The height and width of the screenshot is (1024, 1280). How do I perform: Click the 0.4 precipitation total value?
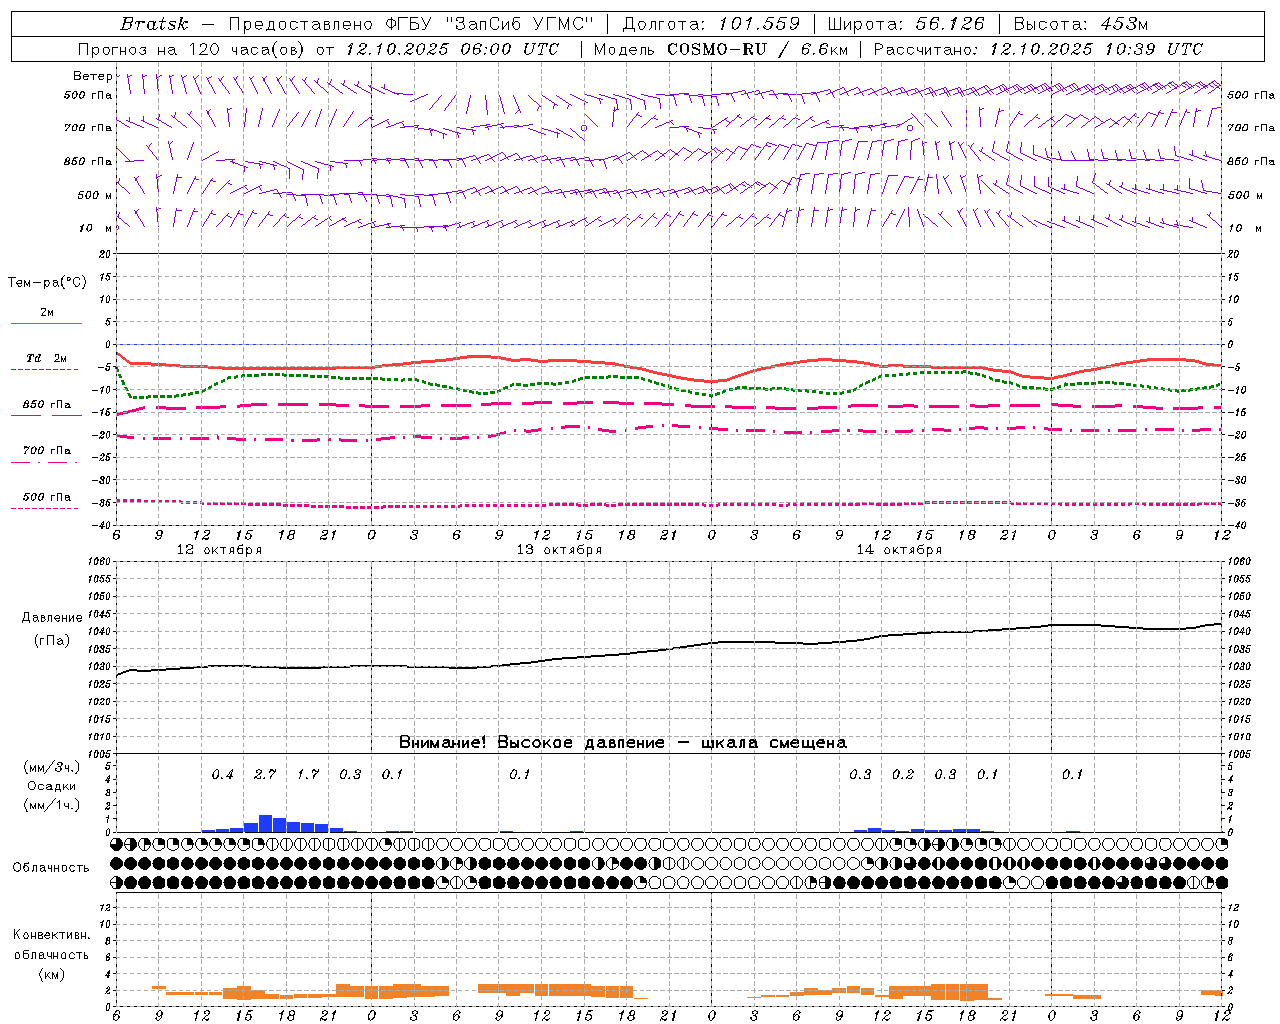pyautogui.click(x=222, y=775)
